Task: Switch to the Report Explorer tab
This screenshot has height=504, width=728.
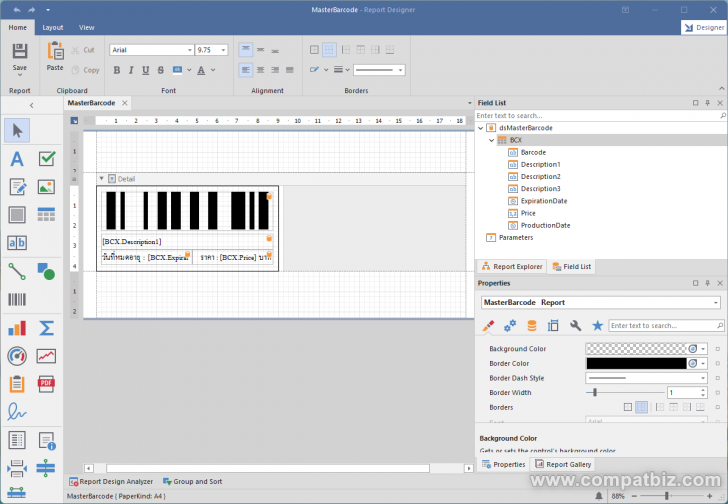Action: (x=512, y=266)
